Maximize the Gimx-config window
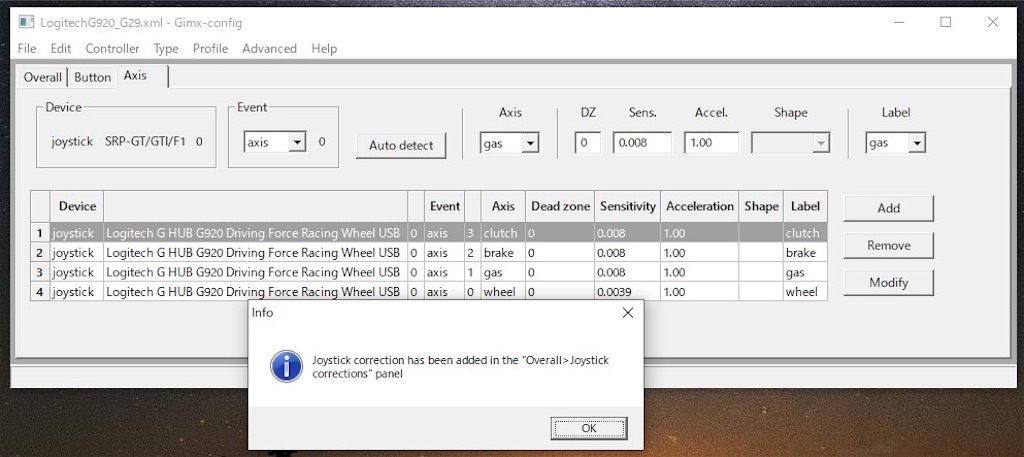Viewport: 1024px width, 457px height. [945, 22]
